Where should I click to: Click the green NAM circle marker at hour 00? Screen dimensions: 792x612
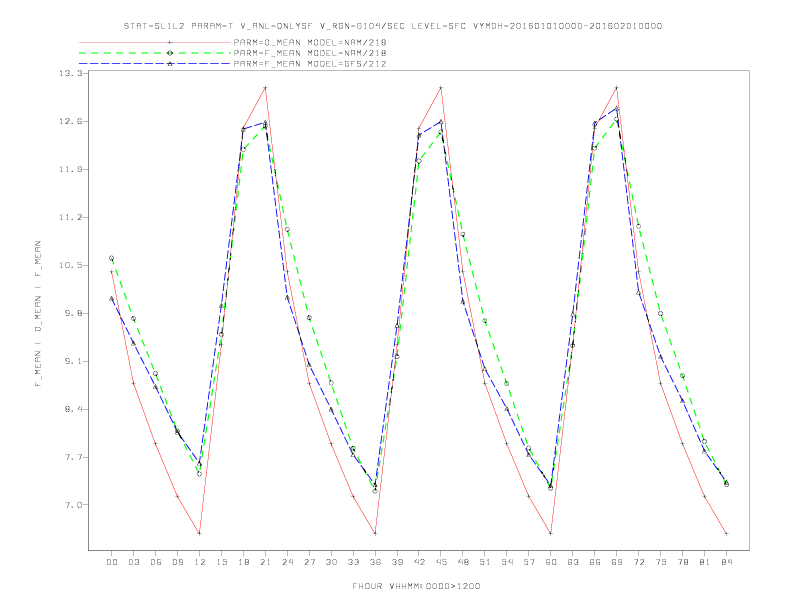coord(112,258)
